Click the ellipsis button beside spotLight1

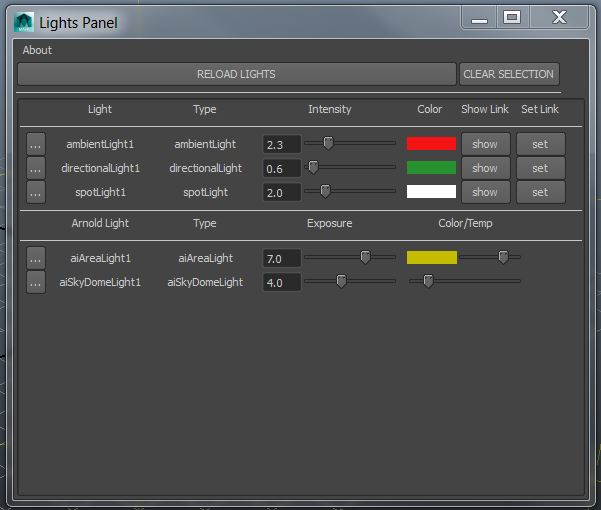coord(36,192)
